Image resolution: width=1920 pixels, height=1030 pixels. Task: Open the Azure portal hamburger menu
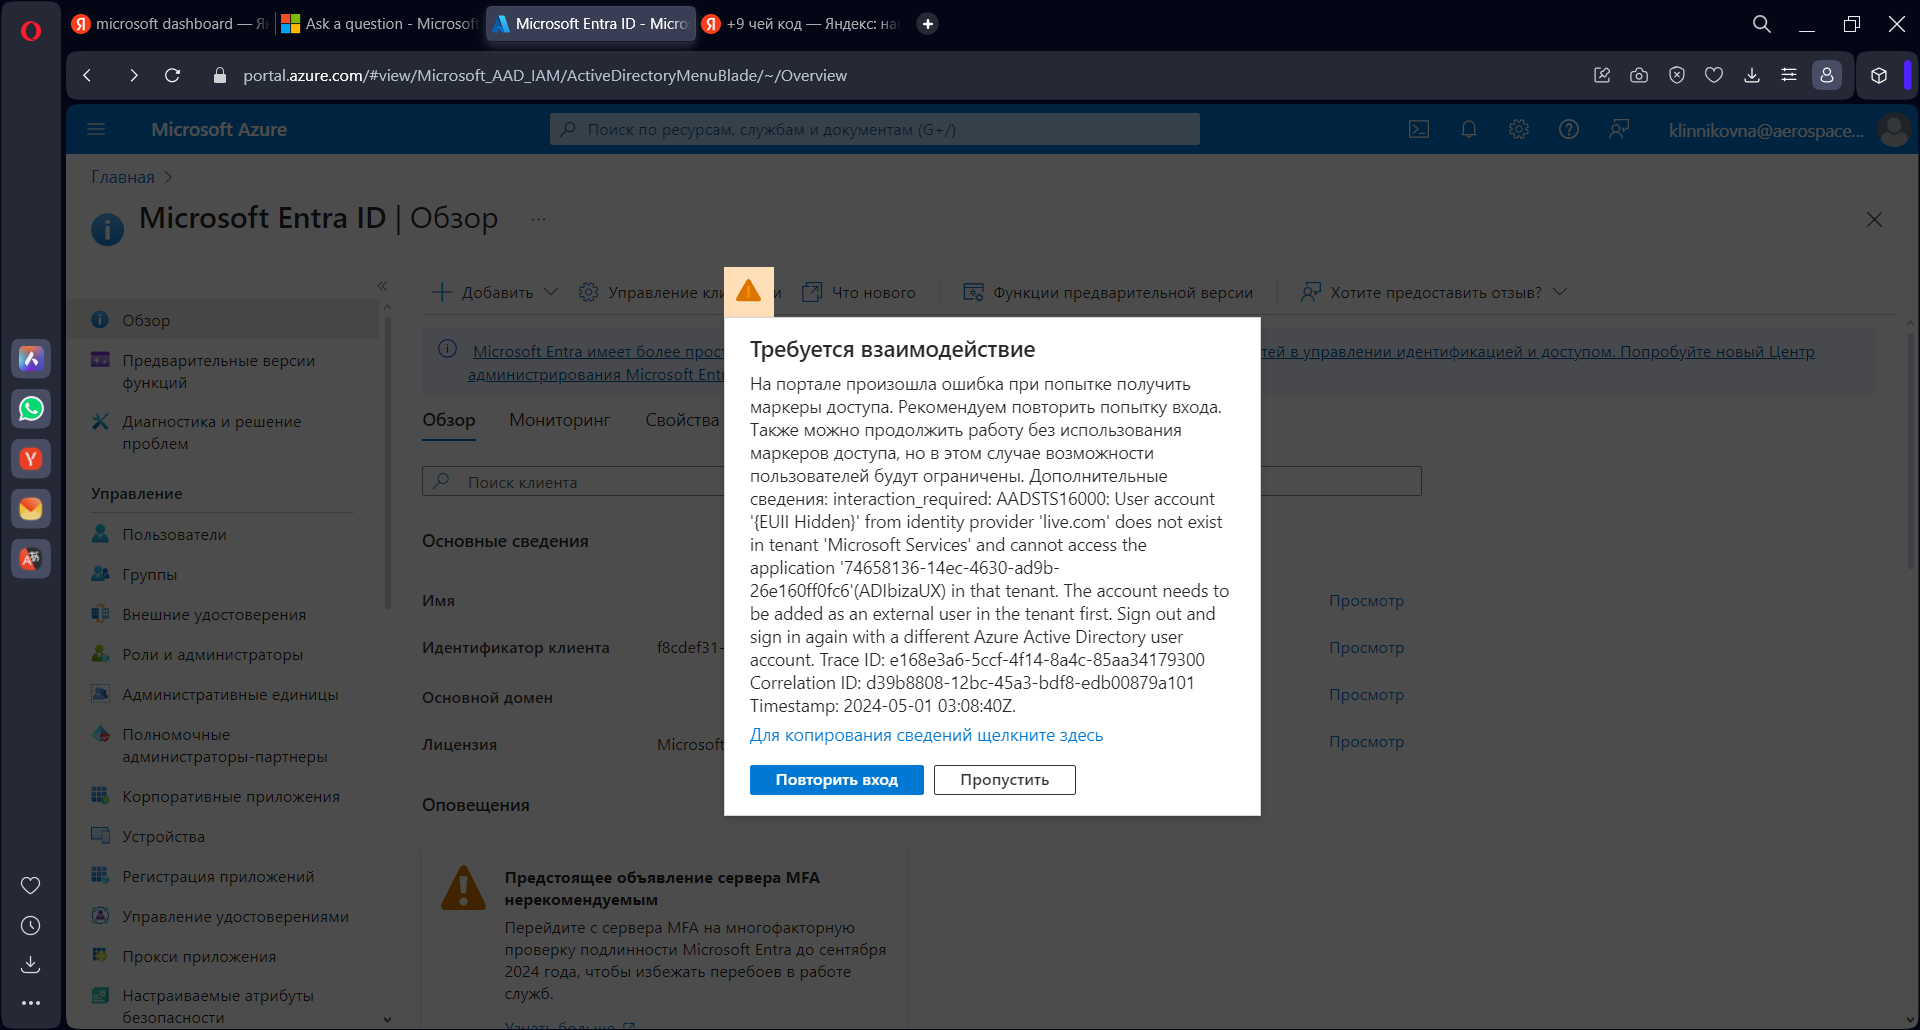pos(96,129)
